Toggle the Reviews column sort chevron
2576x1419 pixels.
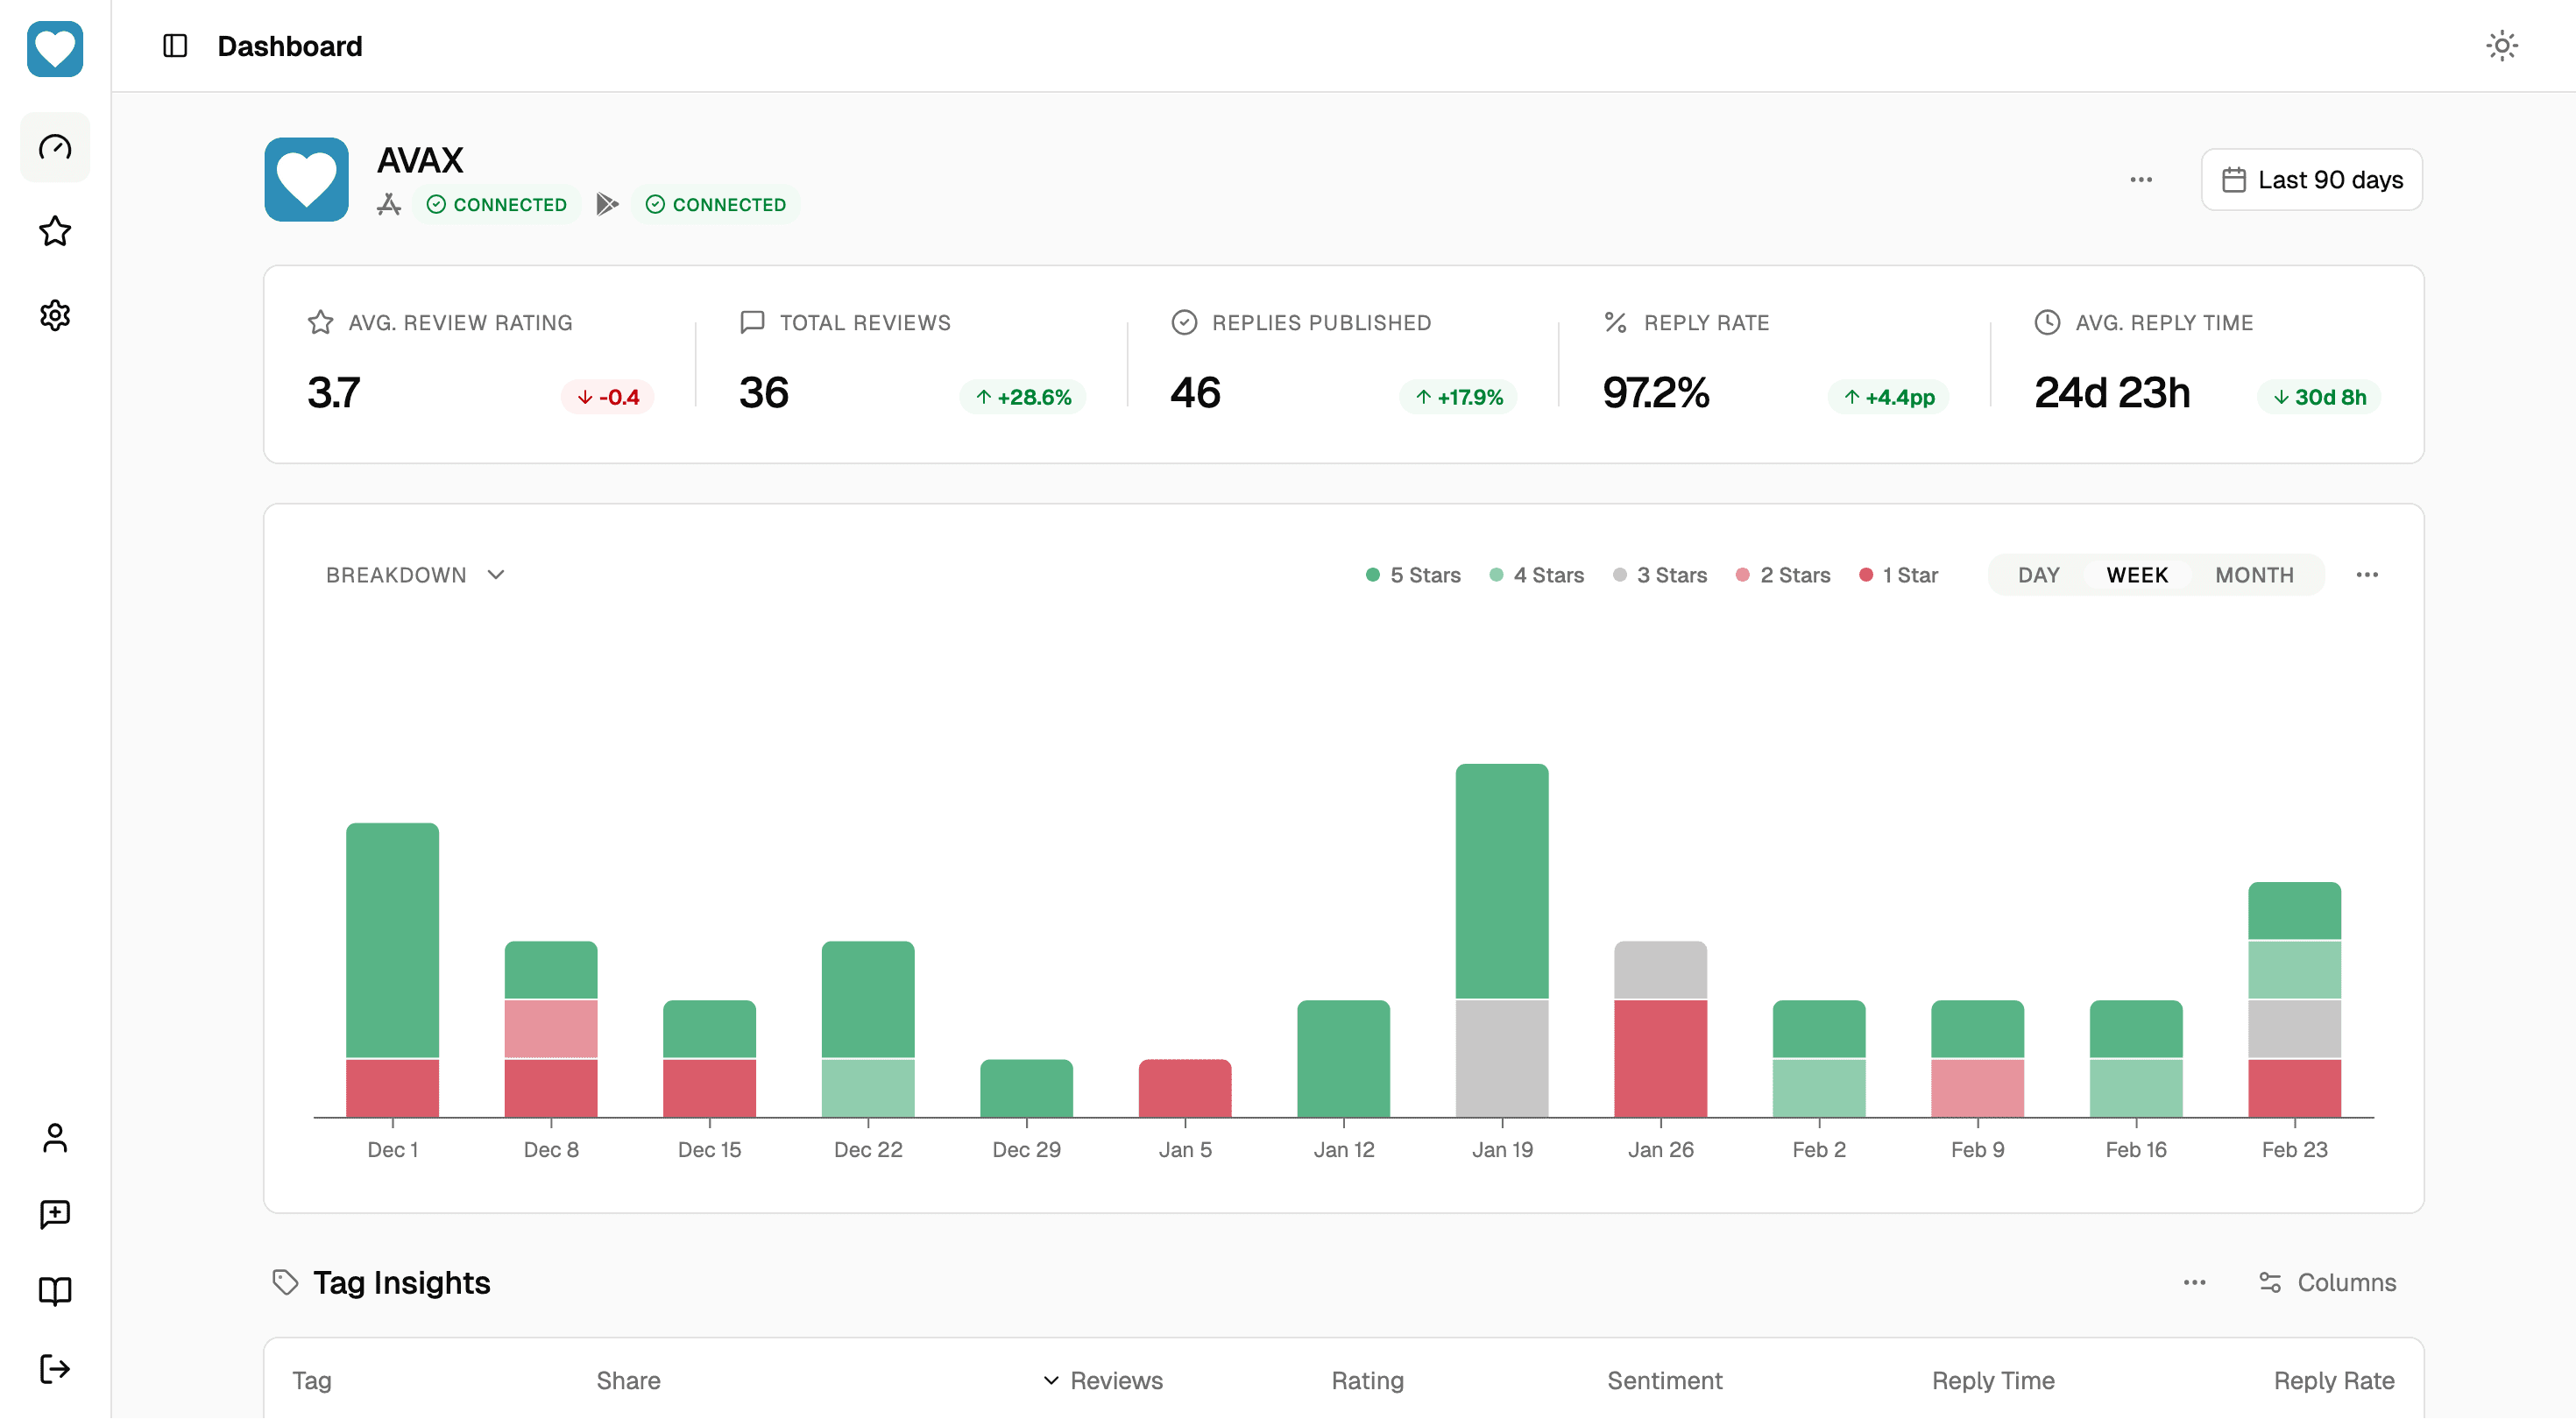click(x=1051, y=1381)
